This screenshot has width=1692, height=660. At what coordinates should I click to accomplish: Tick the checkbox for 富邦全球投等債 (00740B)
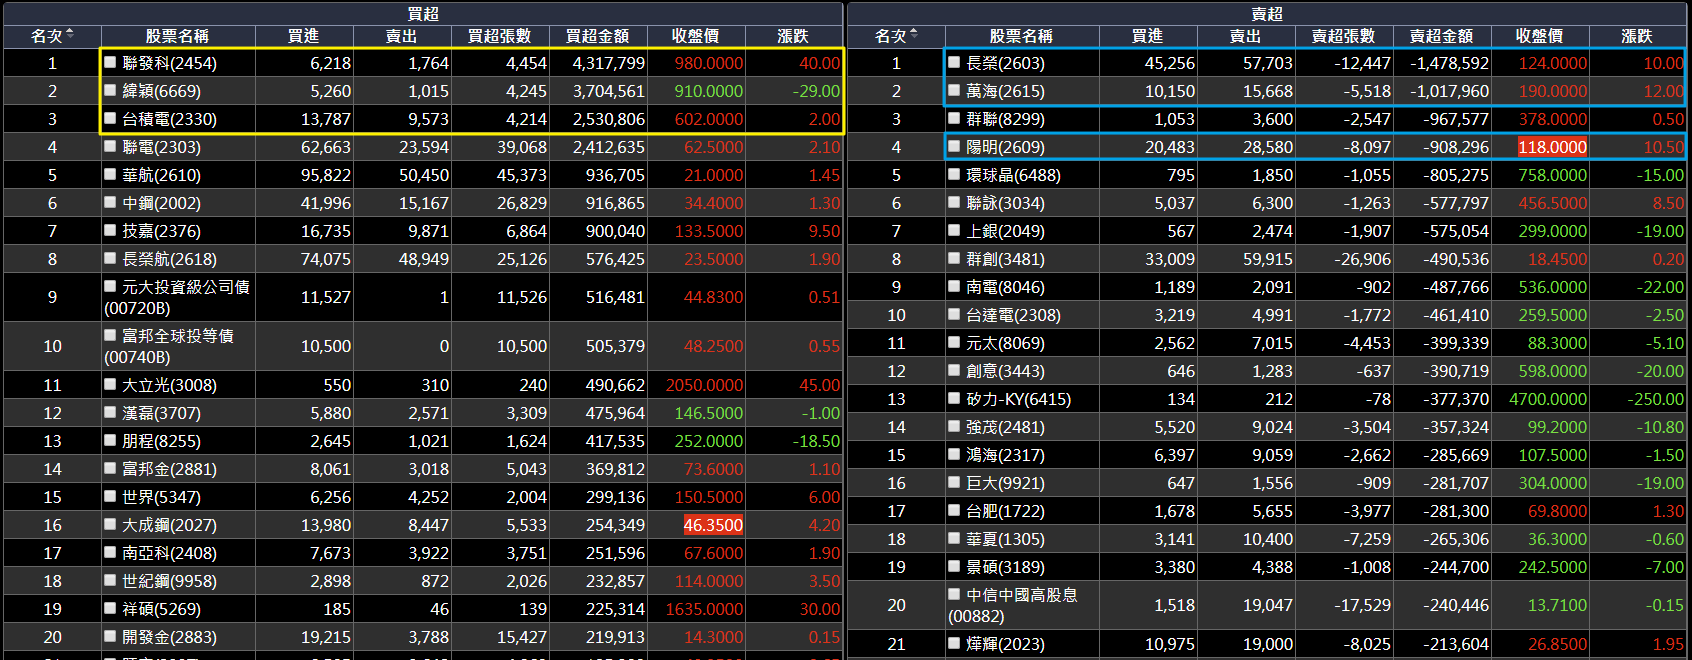111,335
